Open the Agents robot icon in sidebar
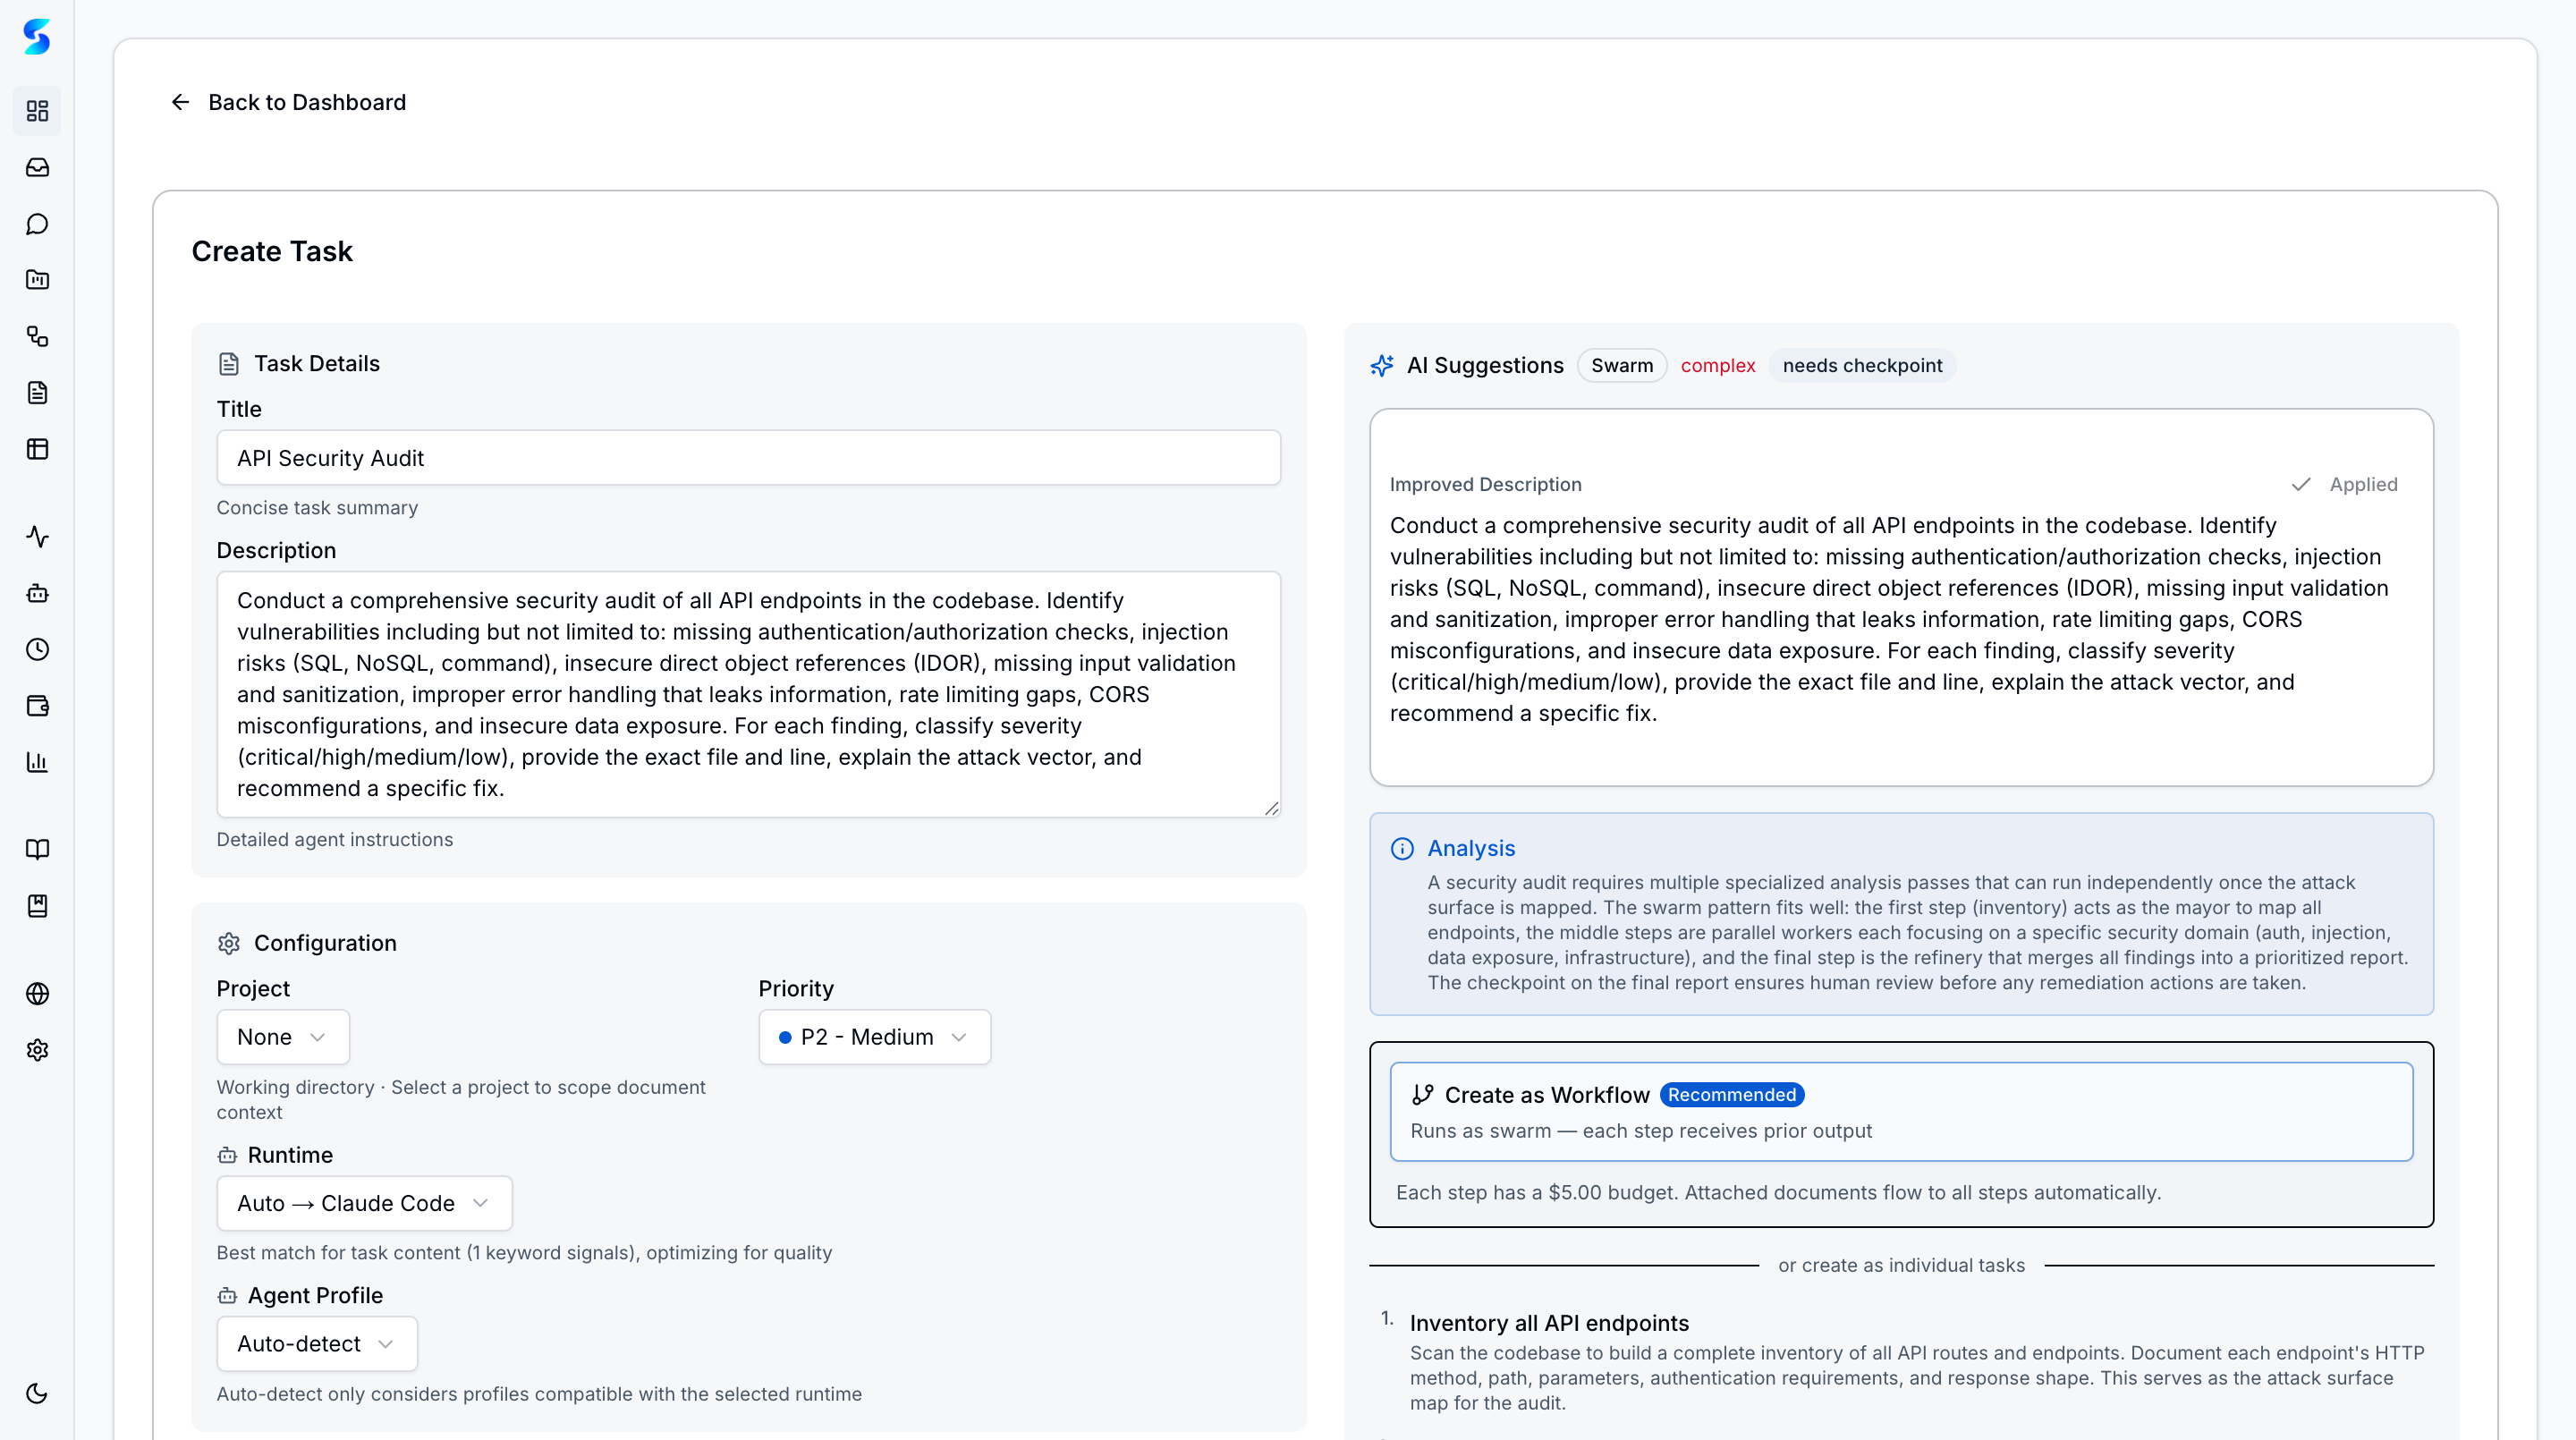 click(x=37, y=593)
